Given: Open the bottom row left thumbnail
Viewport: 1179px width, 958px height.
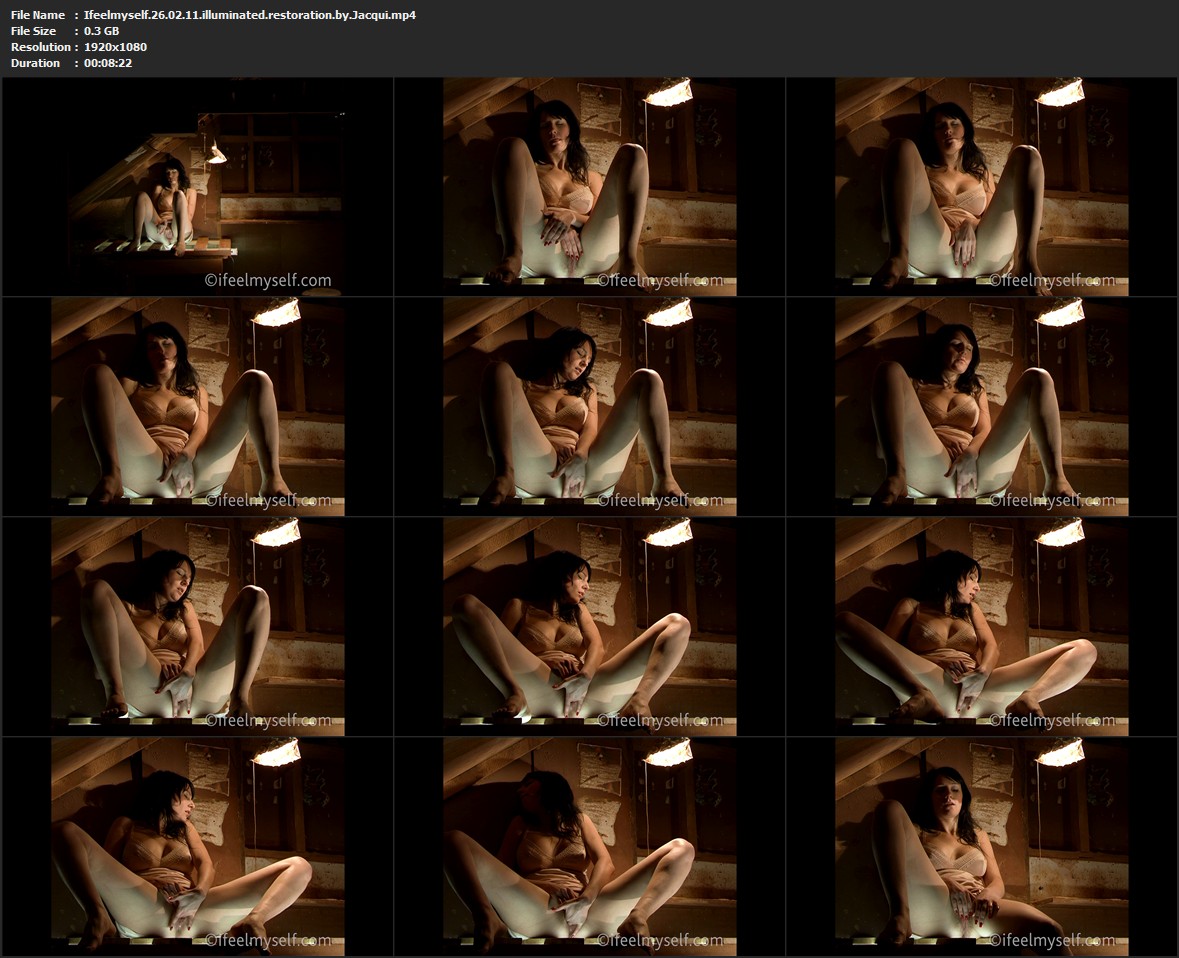Looking at the screenshot, I should point(198,847).
